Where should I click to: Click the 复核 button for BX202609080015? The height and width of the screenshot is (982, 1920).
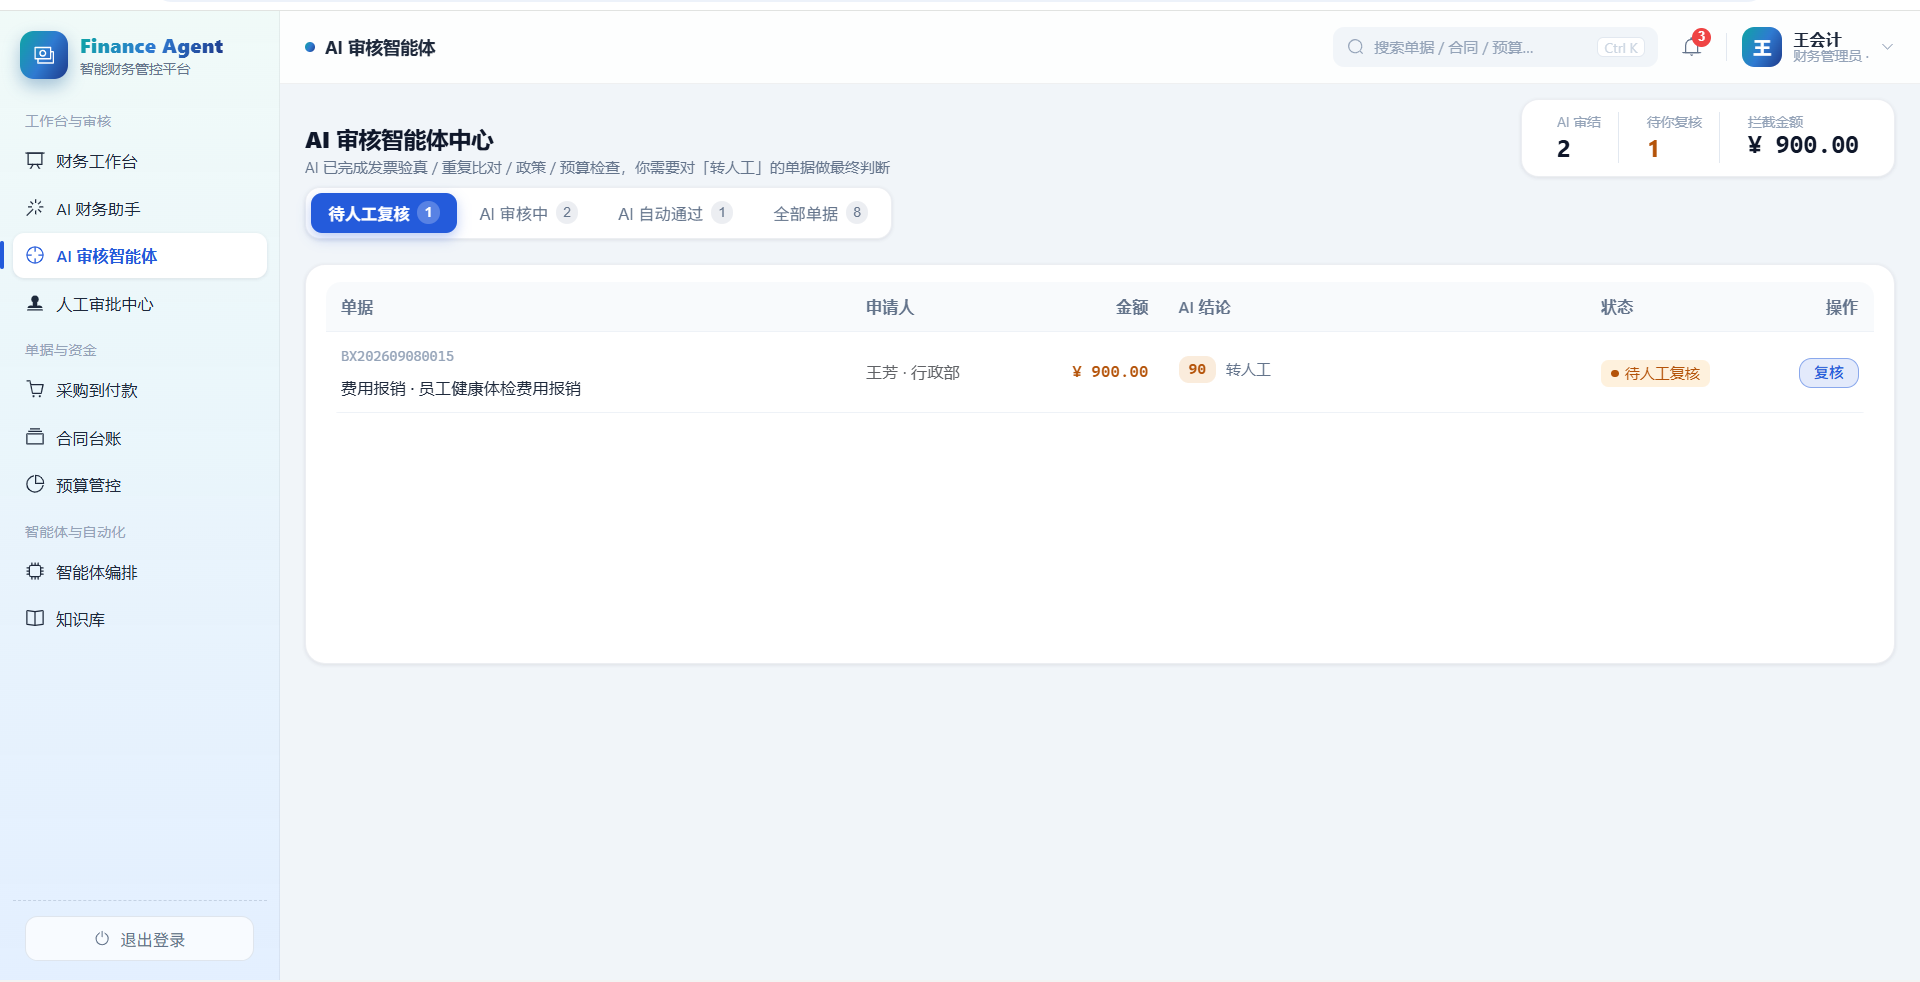[x=1828, y=373]
